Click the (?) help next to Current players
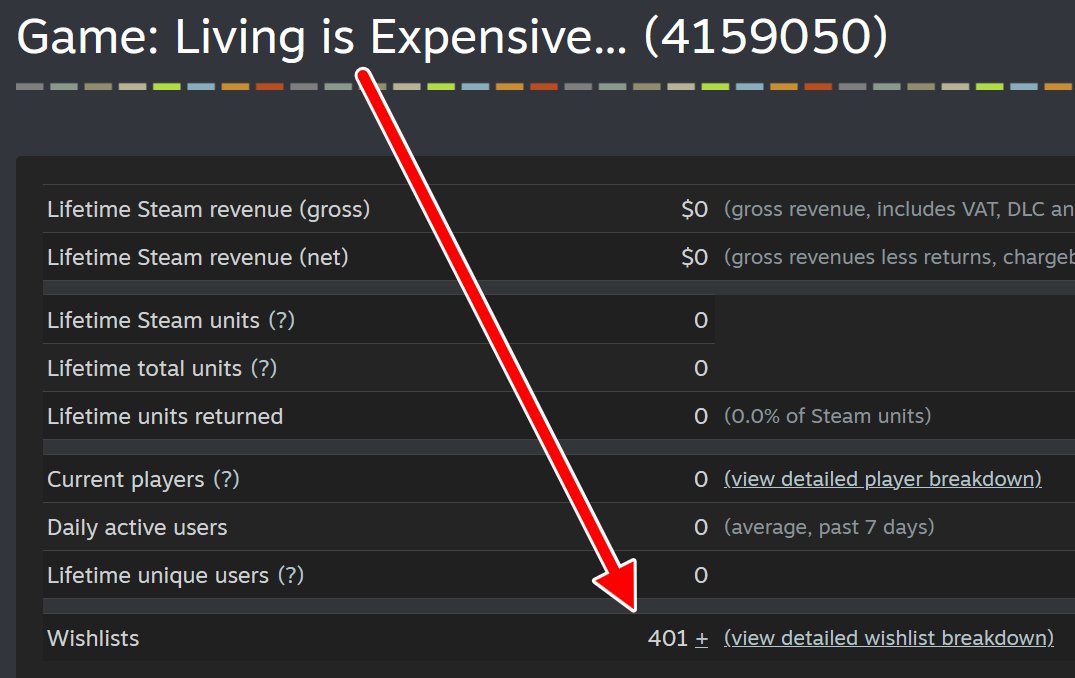The height and width of the screenshot is (678, 1075). (226, 479)
